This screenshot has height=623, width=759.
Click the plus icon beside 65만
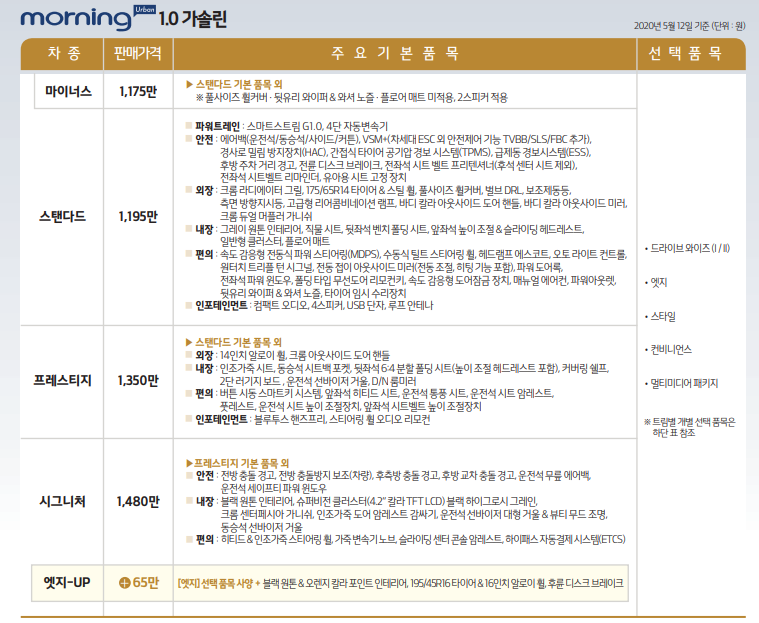coord(124,583)
